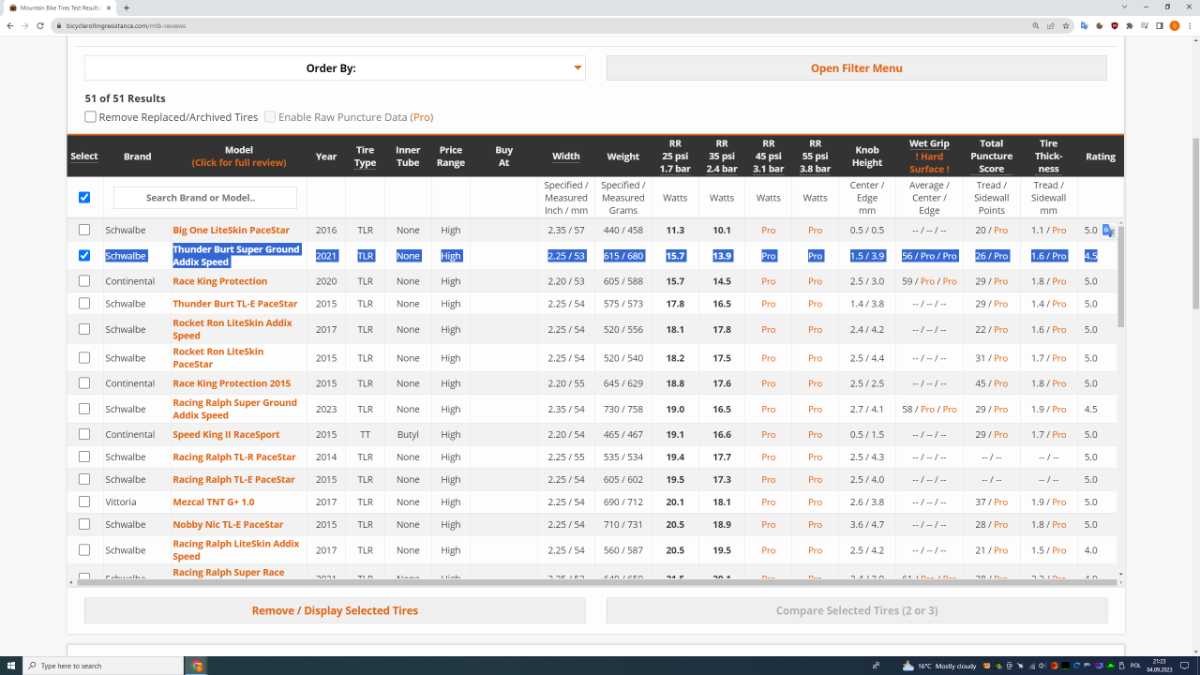Viewport: 1200px width, 675px height.
Task: Open the Speed King II RaceSport review
Action: tap(226, 435)
